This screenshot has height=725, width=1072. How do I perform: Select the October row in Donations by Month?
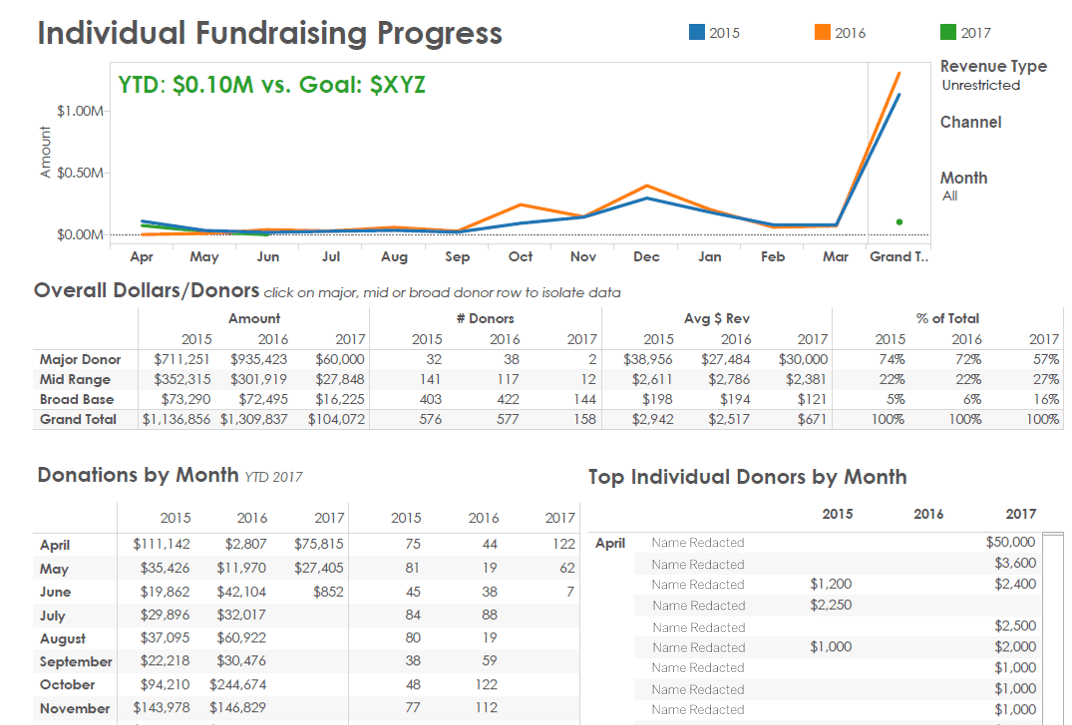(68, 685)
